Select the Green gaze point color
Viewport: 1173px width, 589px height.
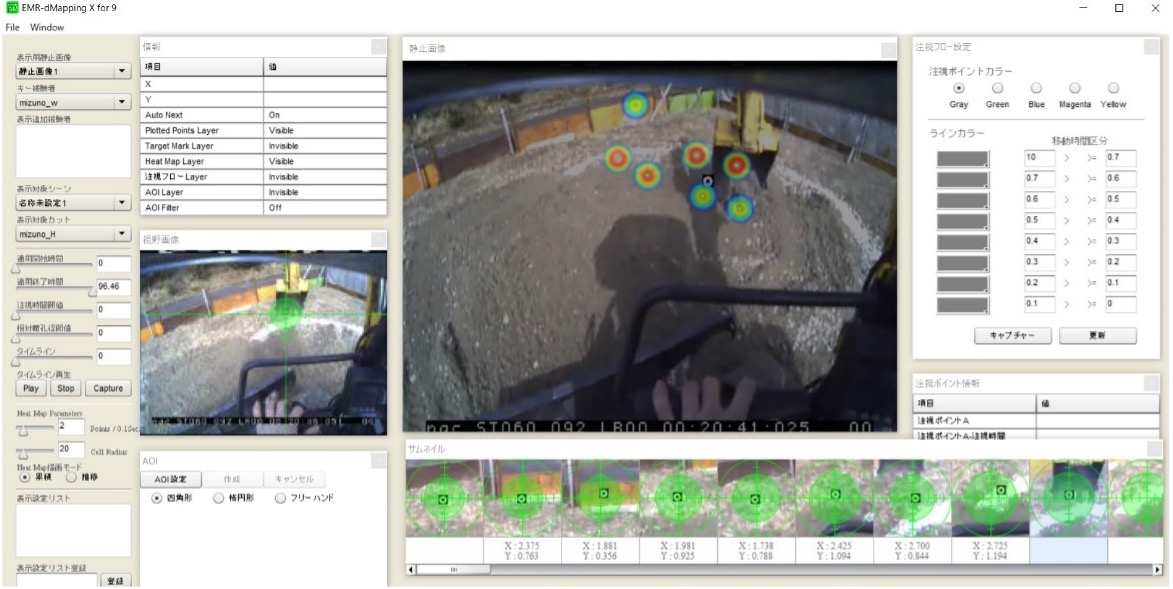[997, 88]
